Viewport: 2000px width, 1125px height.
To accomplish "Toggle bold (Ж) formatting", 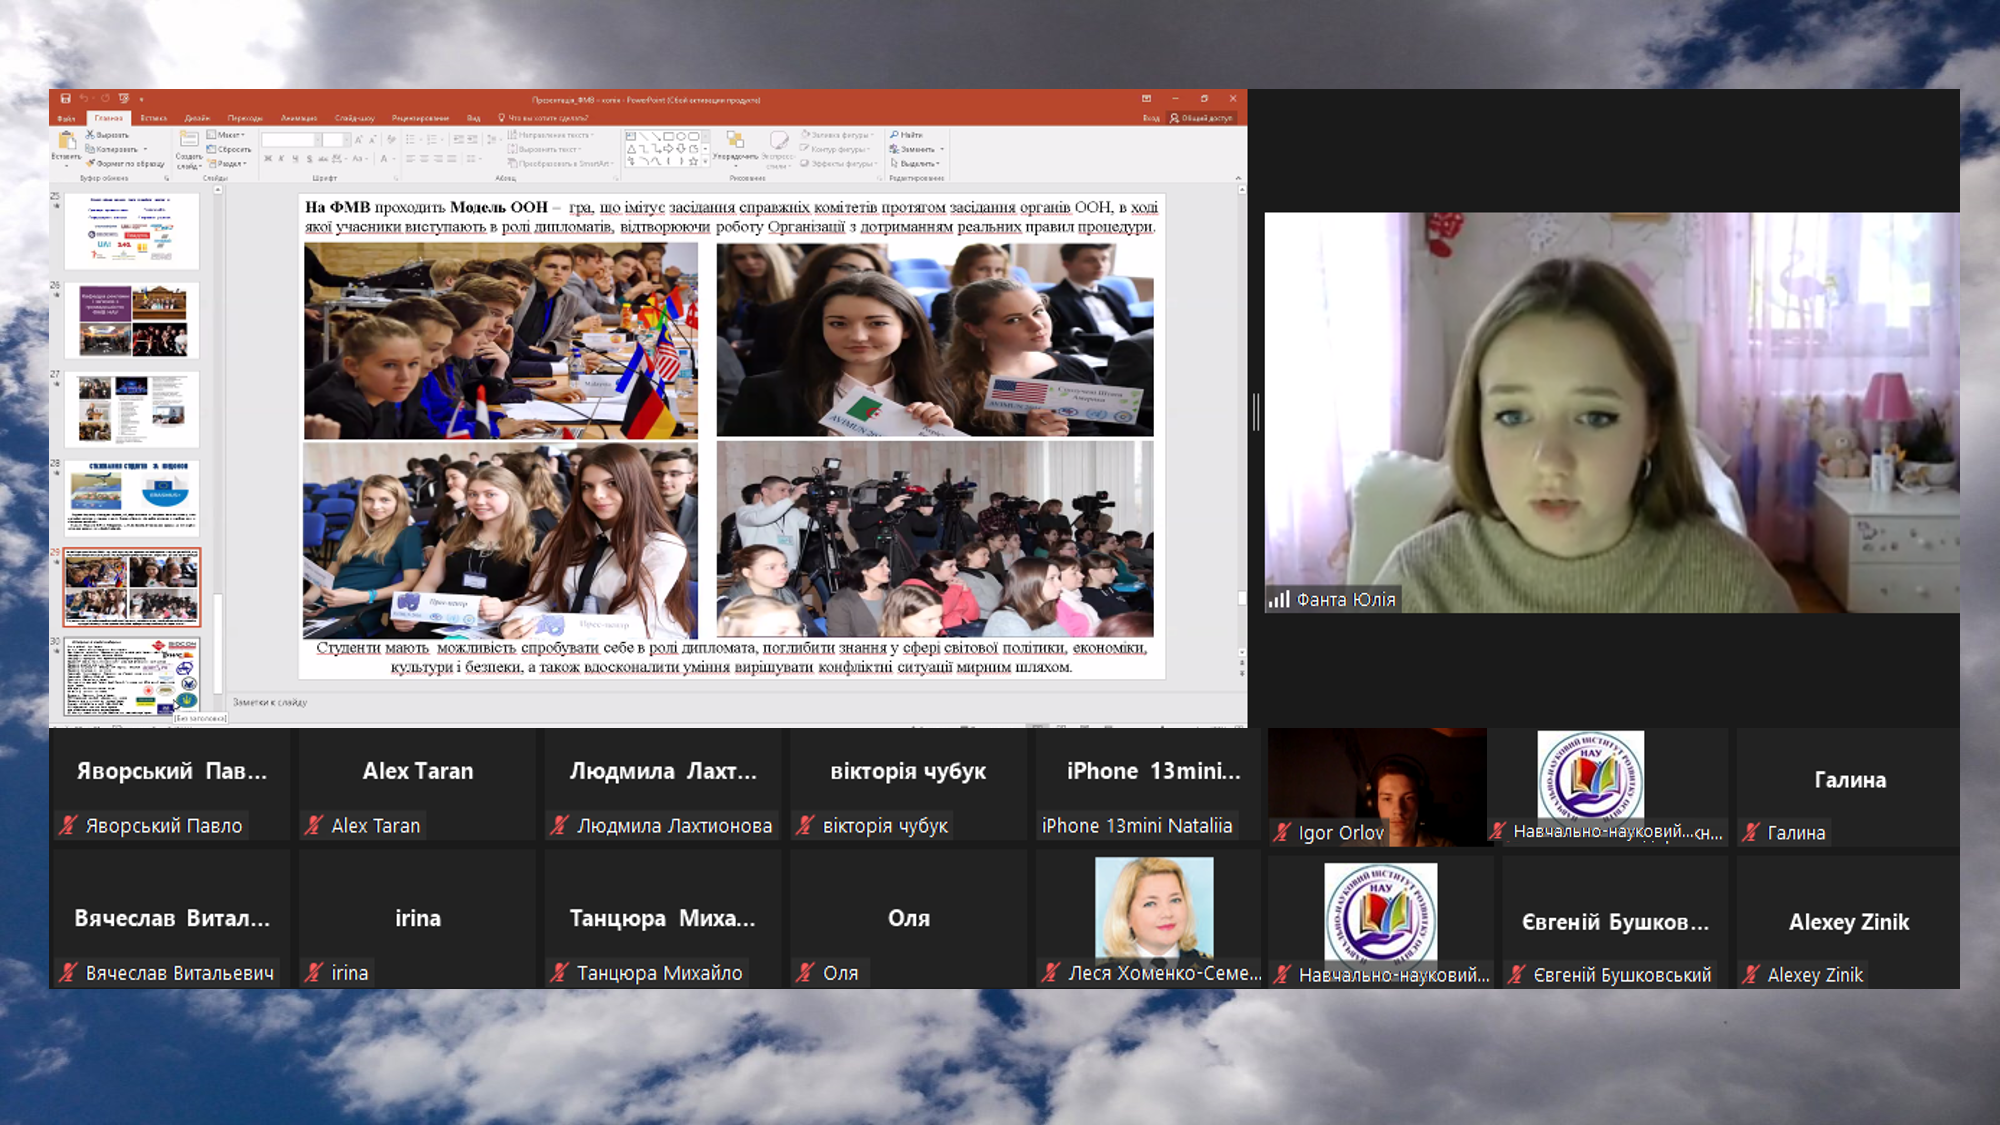I will (267, 158).
